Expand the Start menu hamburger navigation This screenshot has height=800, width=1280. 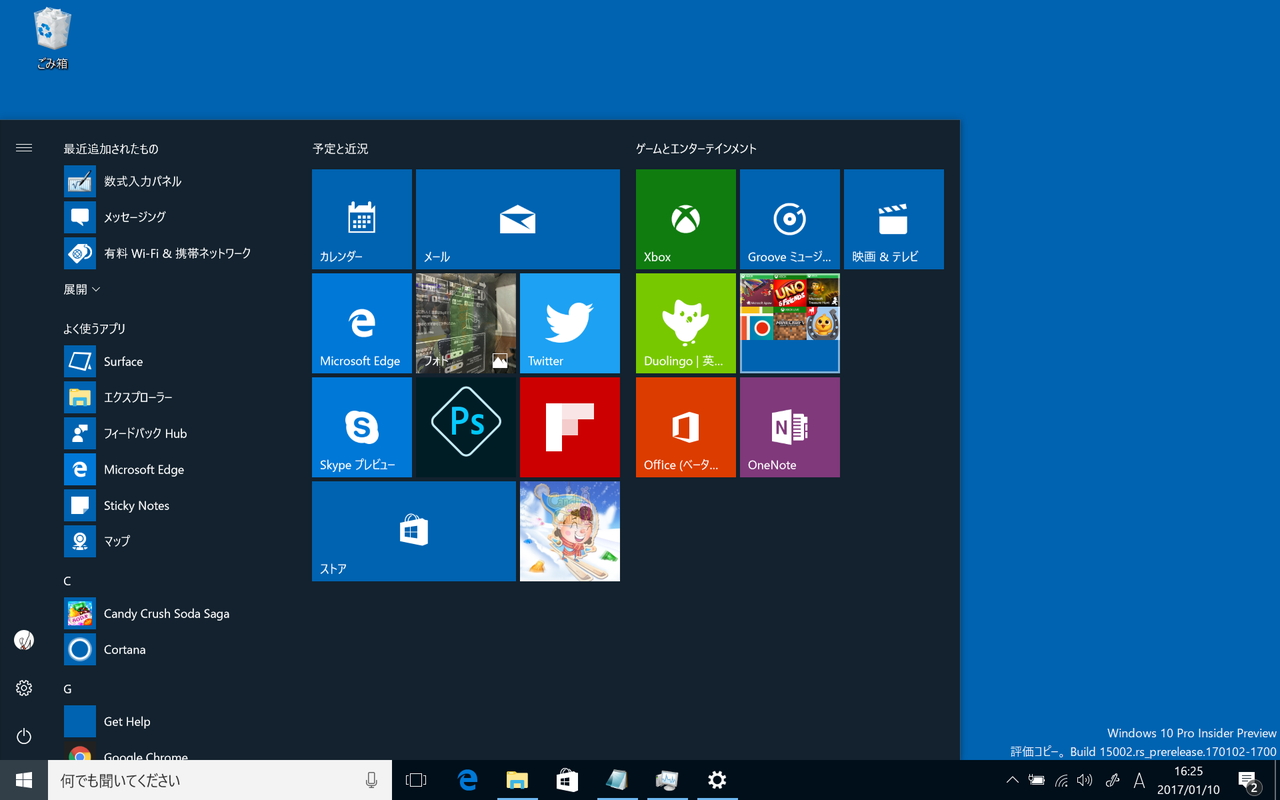click(24, 148)
